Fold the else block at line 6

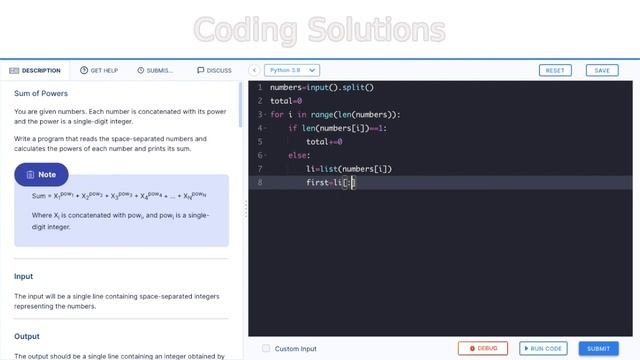click(266, 156)
